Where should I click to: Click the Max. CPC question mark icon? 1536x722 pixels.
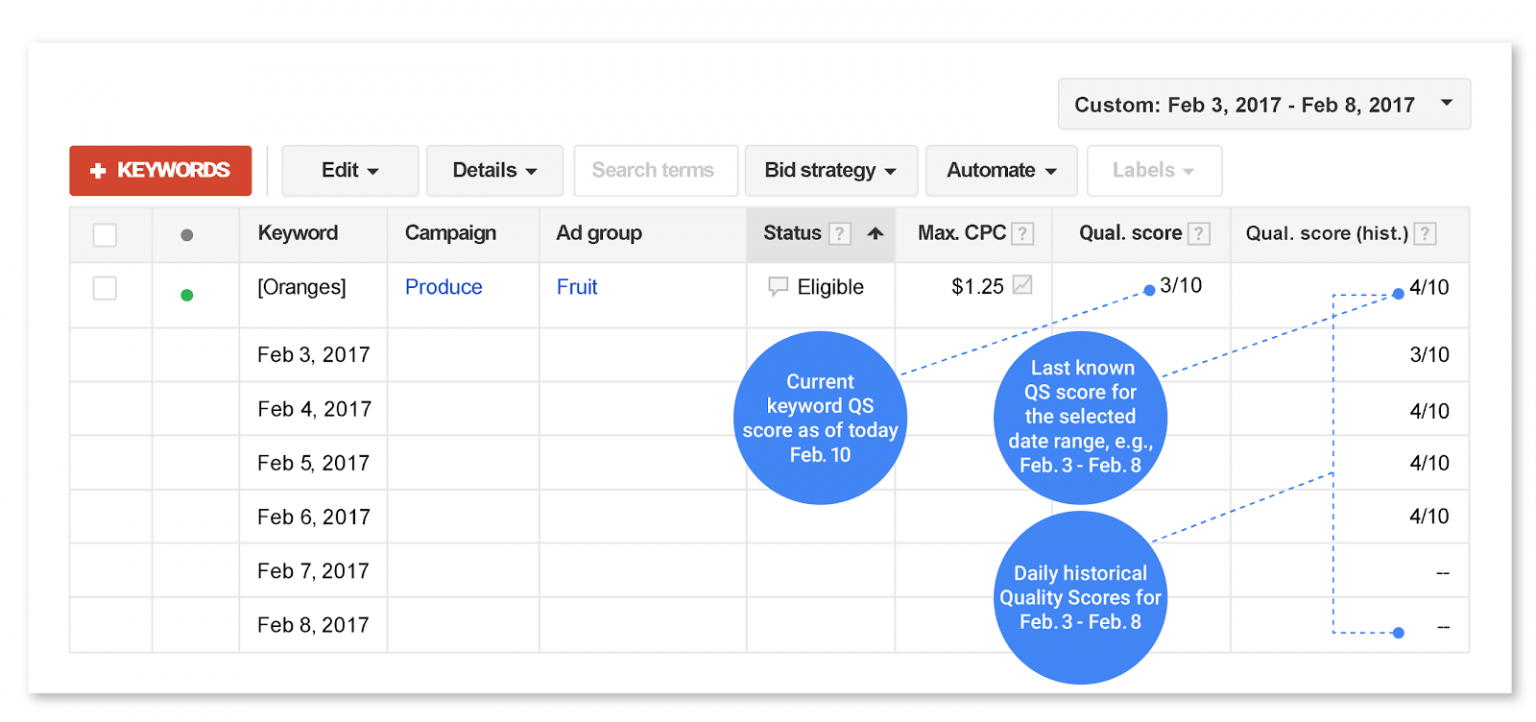pos(1023,233)
